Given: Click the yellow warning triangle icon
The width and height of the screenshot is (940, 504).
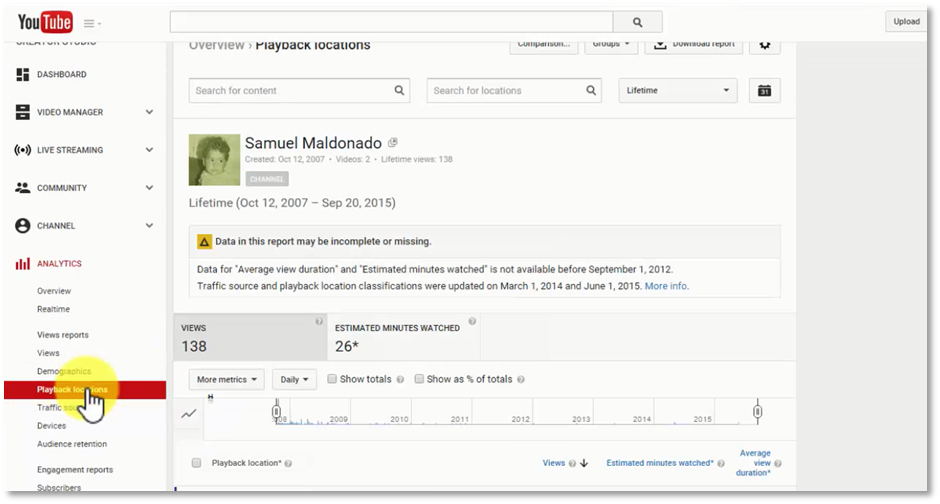Looking at the screenshot, I should pyautogui.click(x=204, y=242).
